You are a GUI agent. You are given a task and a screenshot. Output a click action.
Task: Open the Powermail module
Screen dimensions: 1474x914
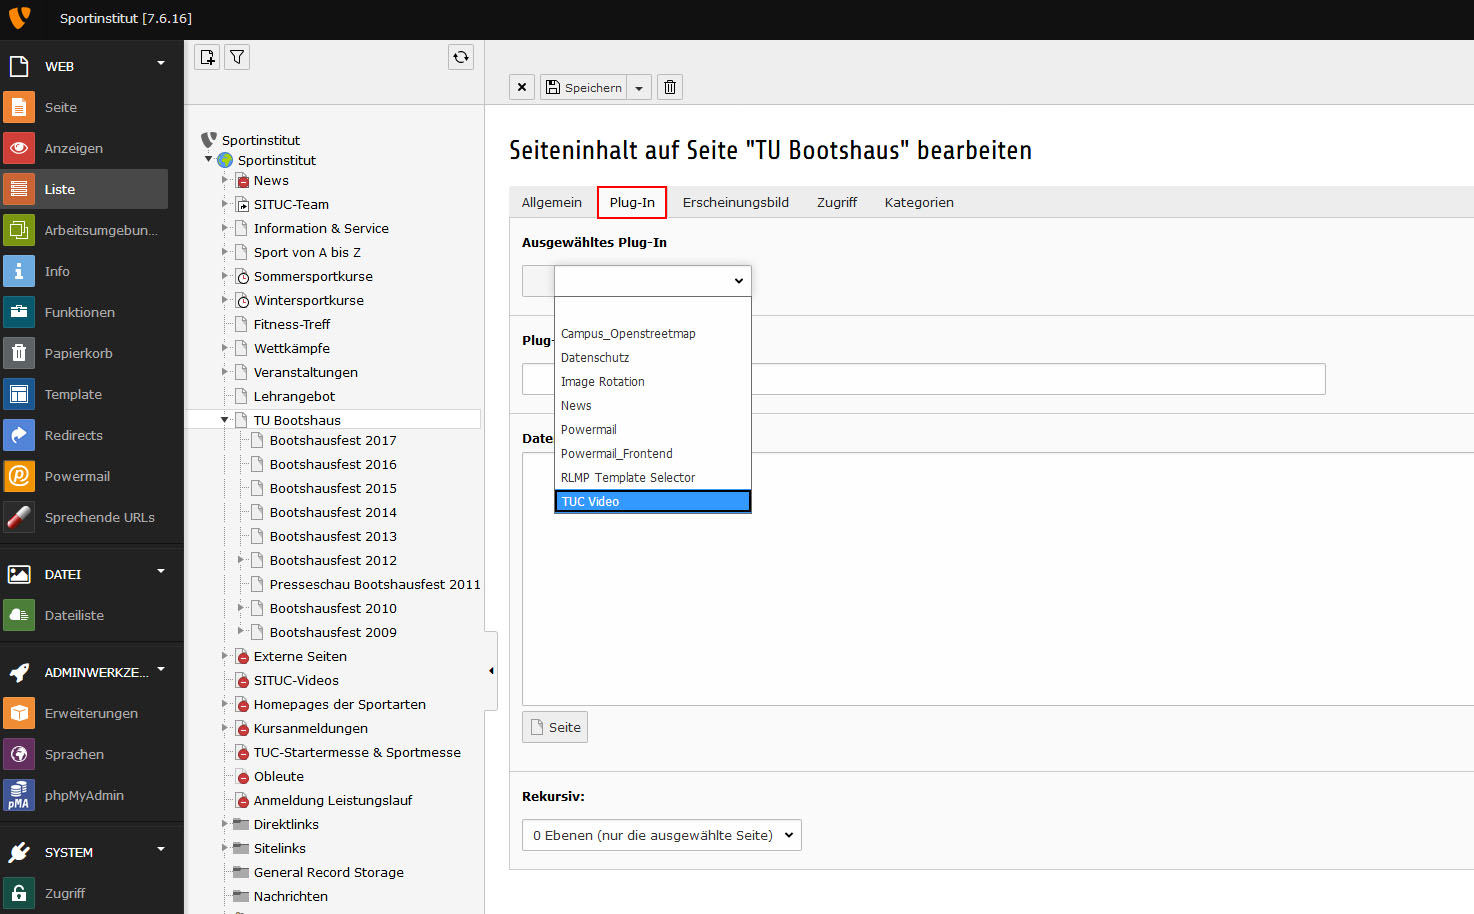77,476
